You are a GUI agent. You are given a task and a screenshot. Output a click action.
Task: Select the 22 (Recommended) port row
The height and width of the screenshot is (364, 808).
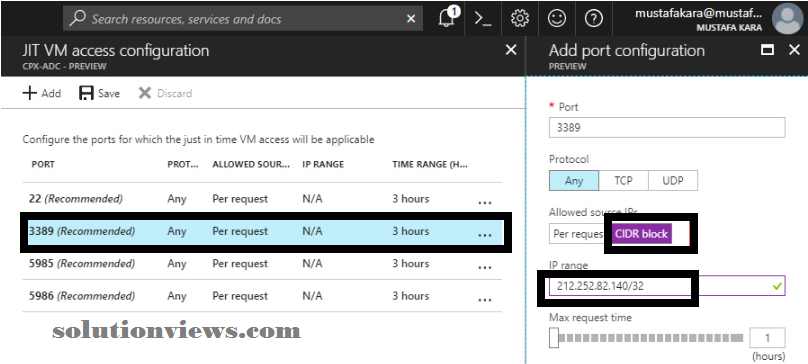pos(262,198)
